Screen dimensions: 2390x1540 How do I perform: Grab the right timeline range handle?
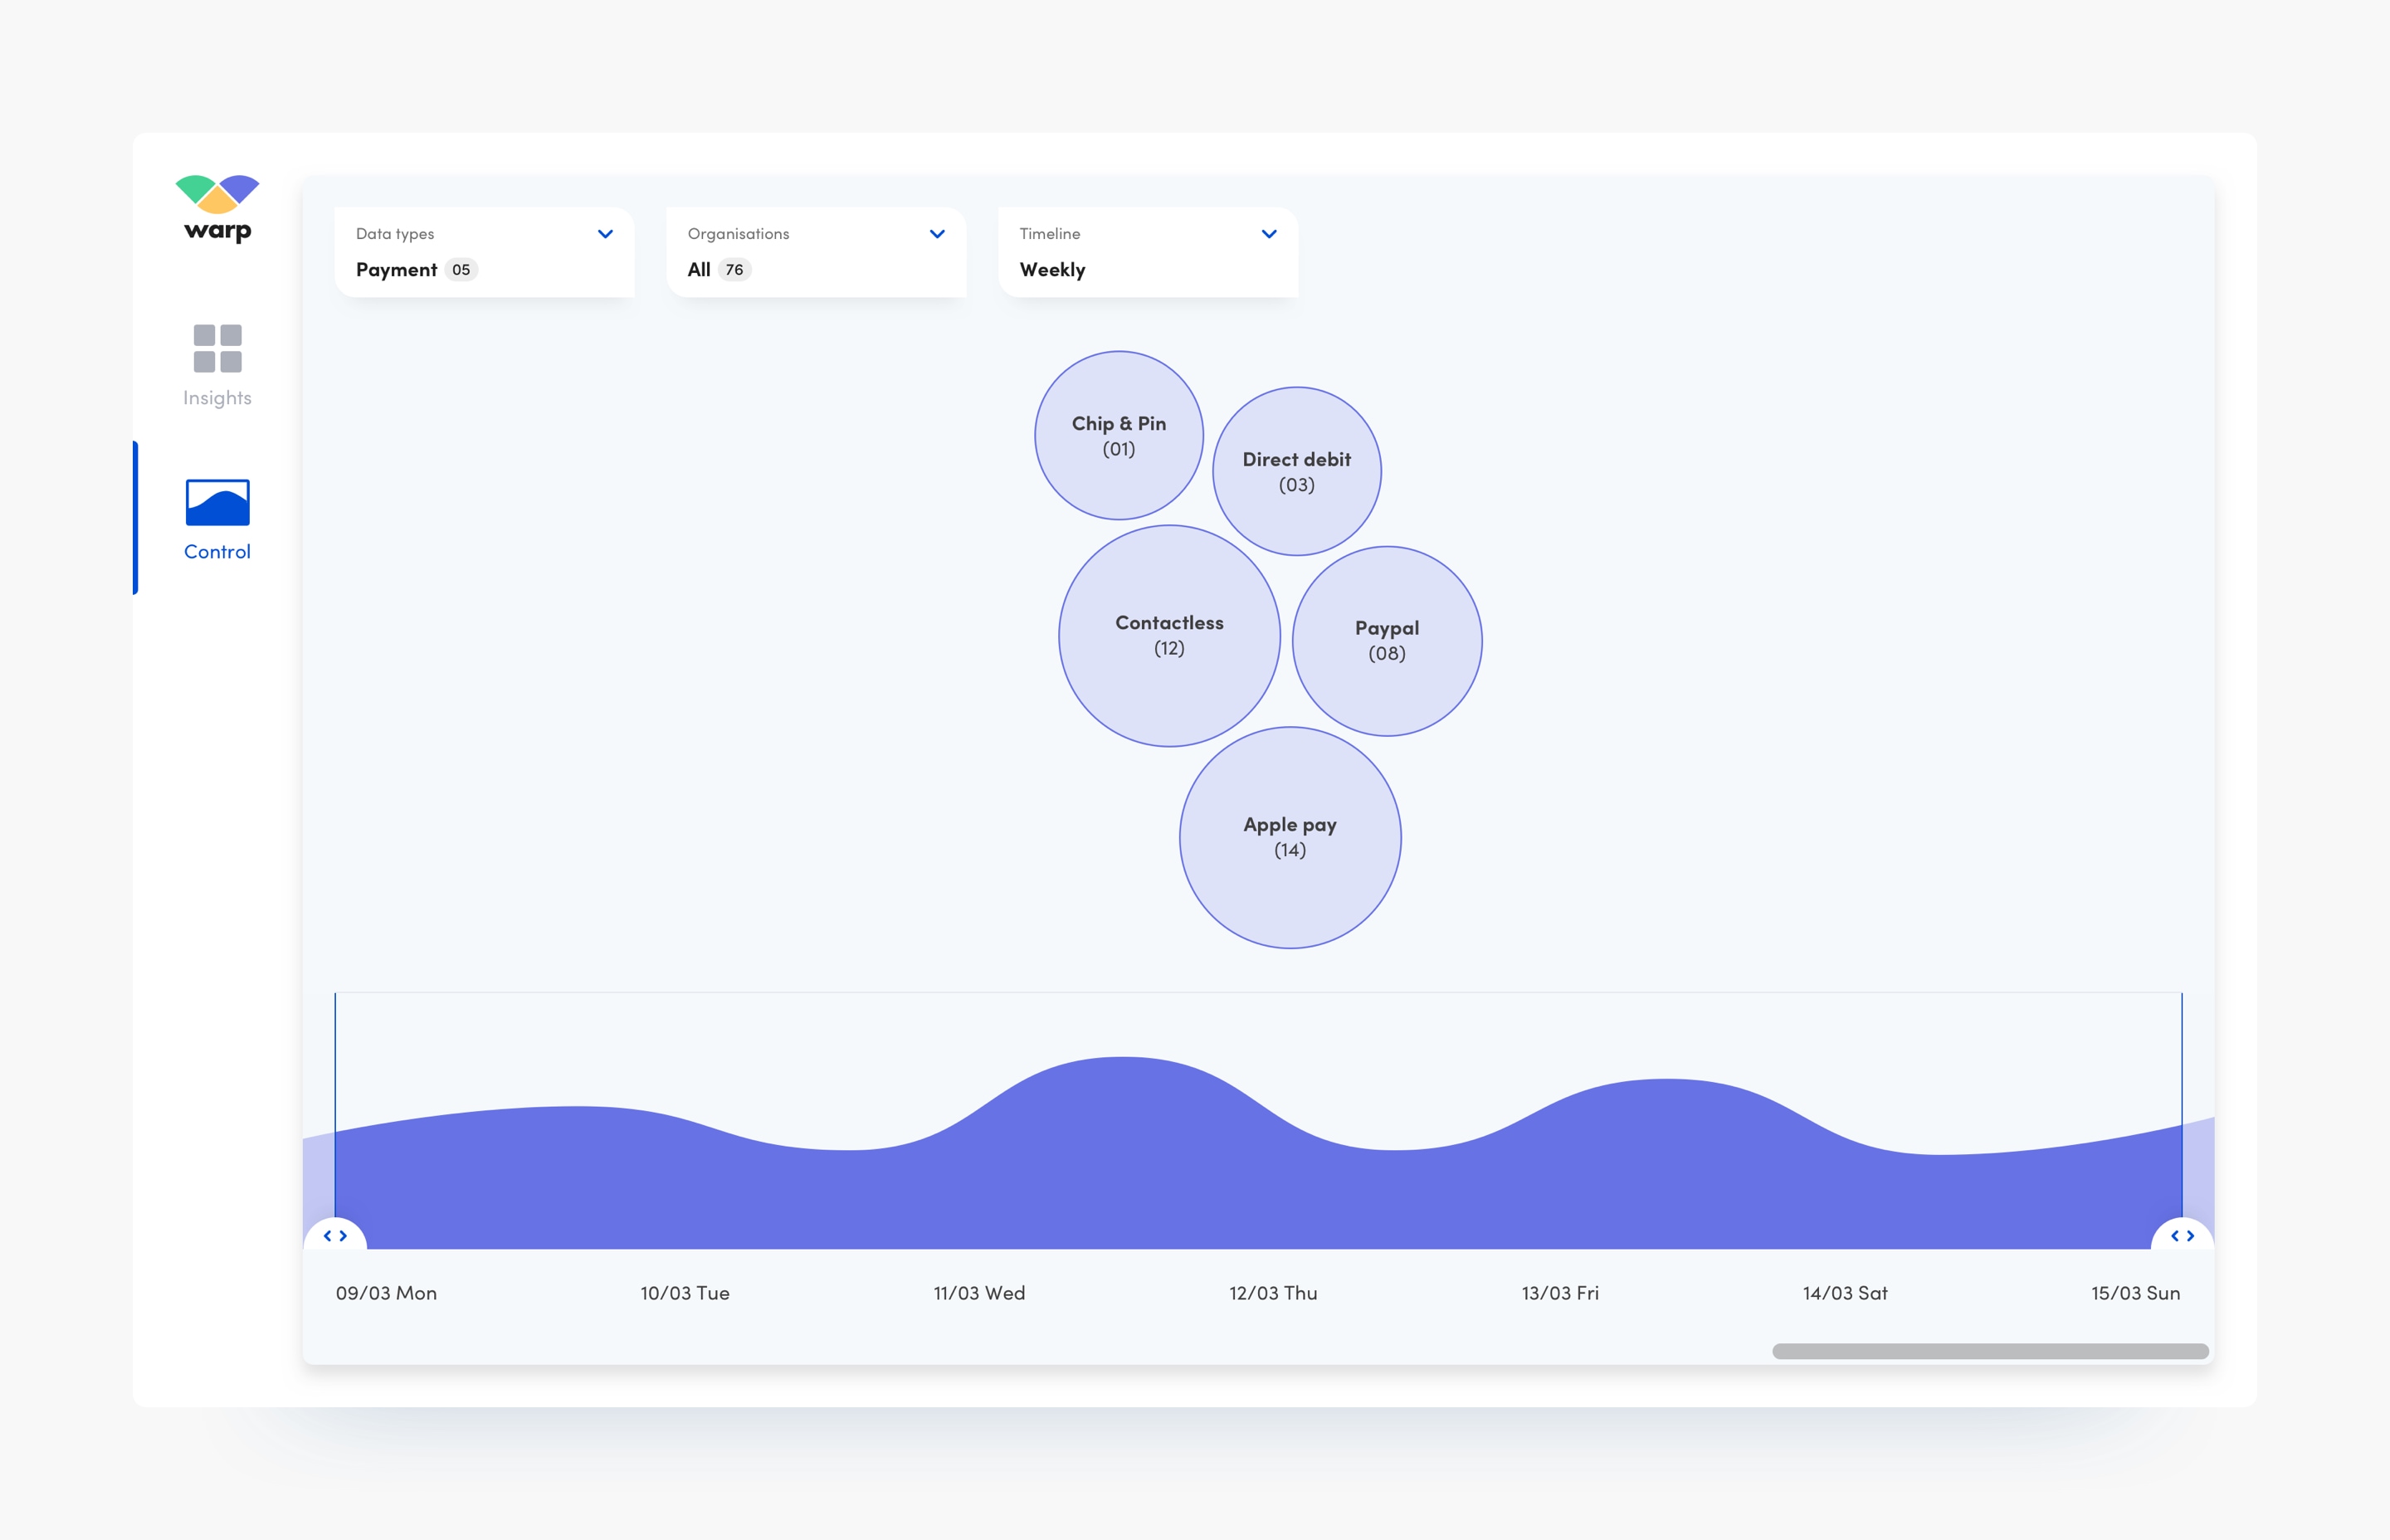click(x=2182, y=1235)
